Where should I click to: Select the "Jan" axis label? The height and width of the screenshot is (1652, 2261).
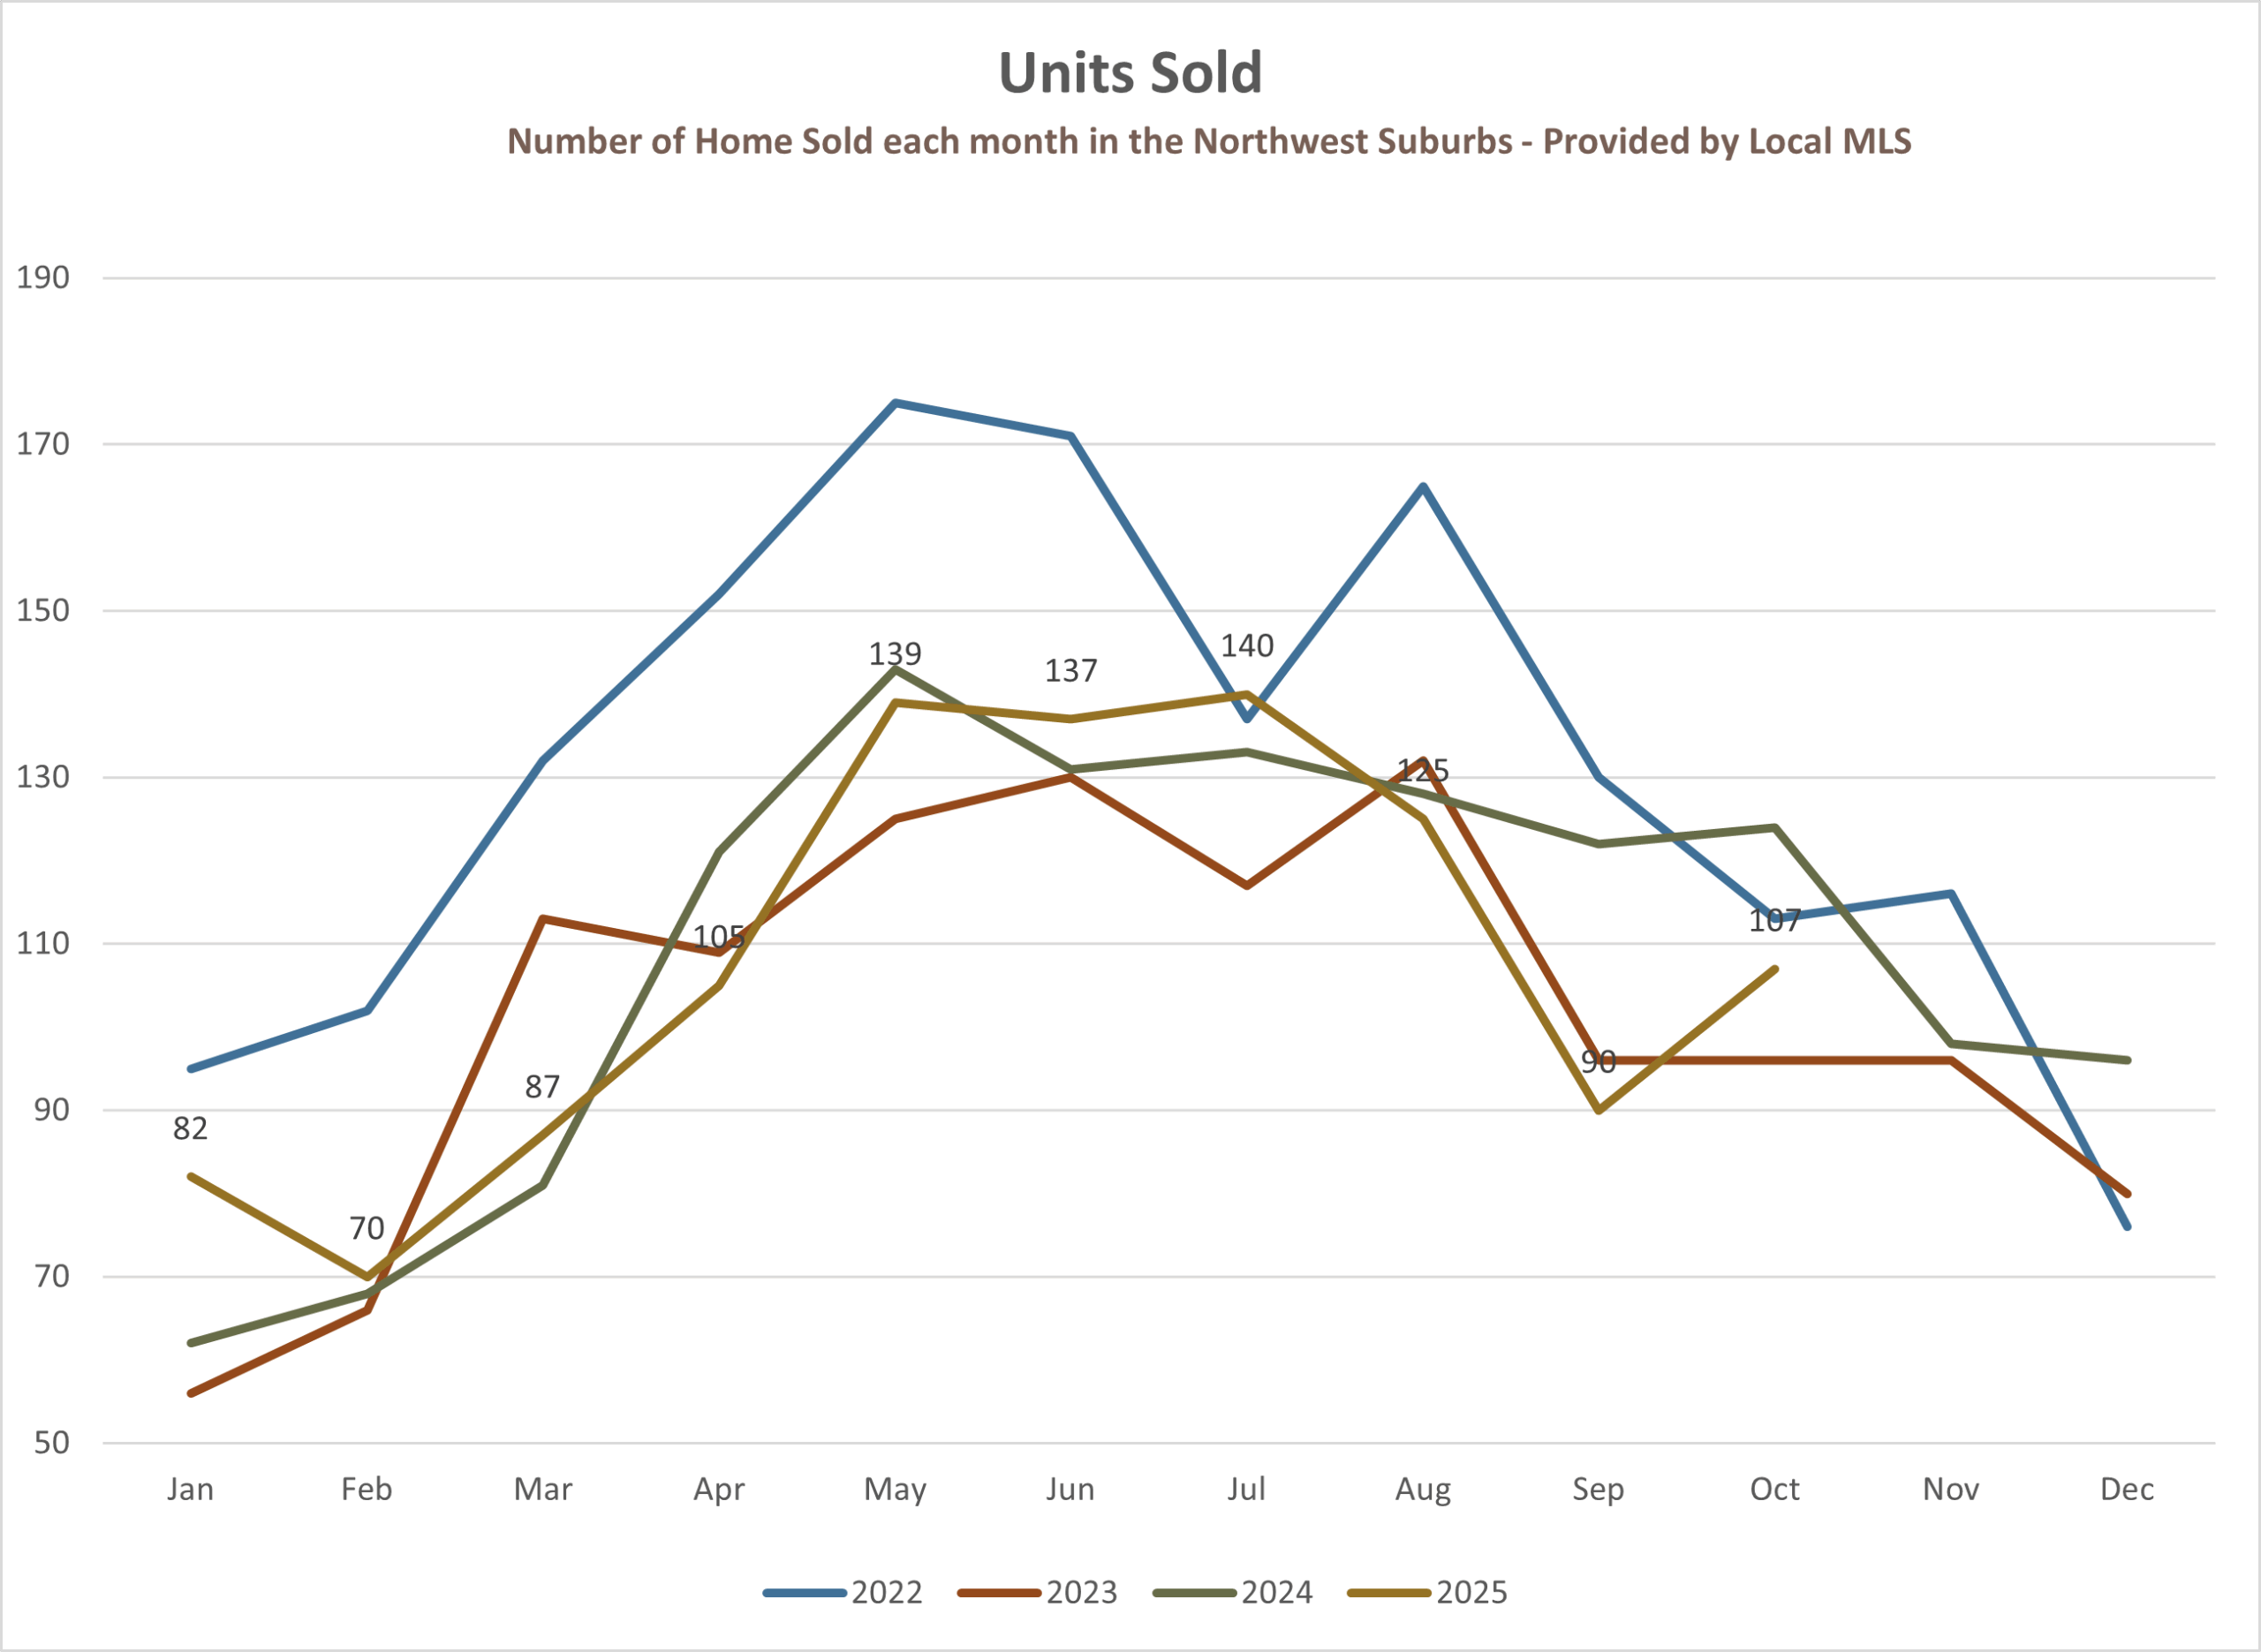pyautogui.click(x=190, y=1490)
